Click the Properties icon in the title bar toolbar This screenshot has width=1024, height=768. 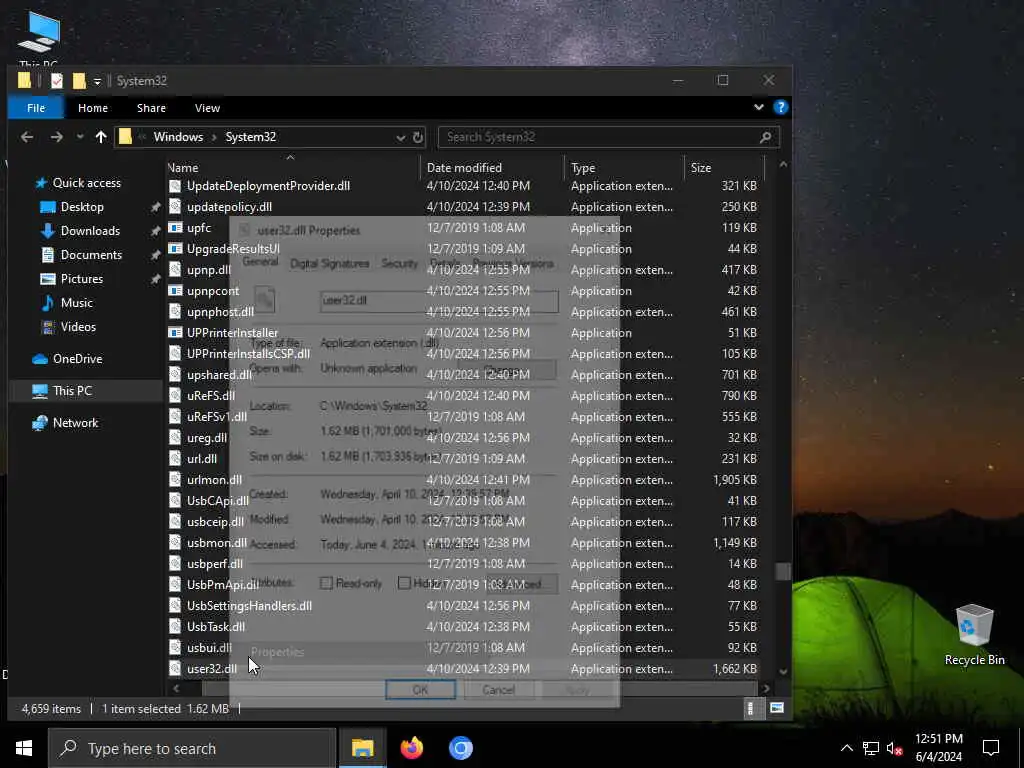[57, 80]
